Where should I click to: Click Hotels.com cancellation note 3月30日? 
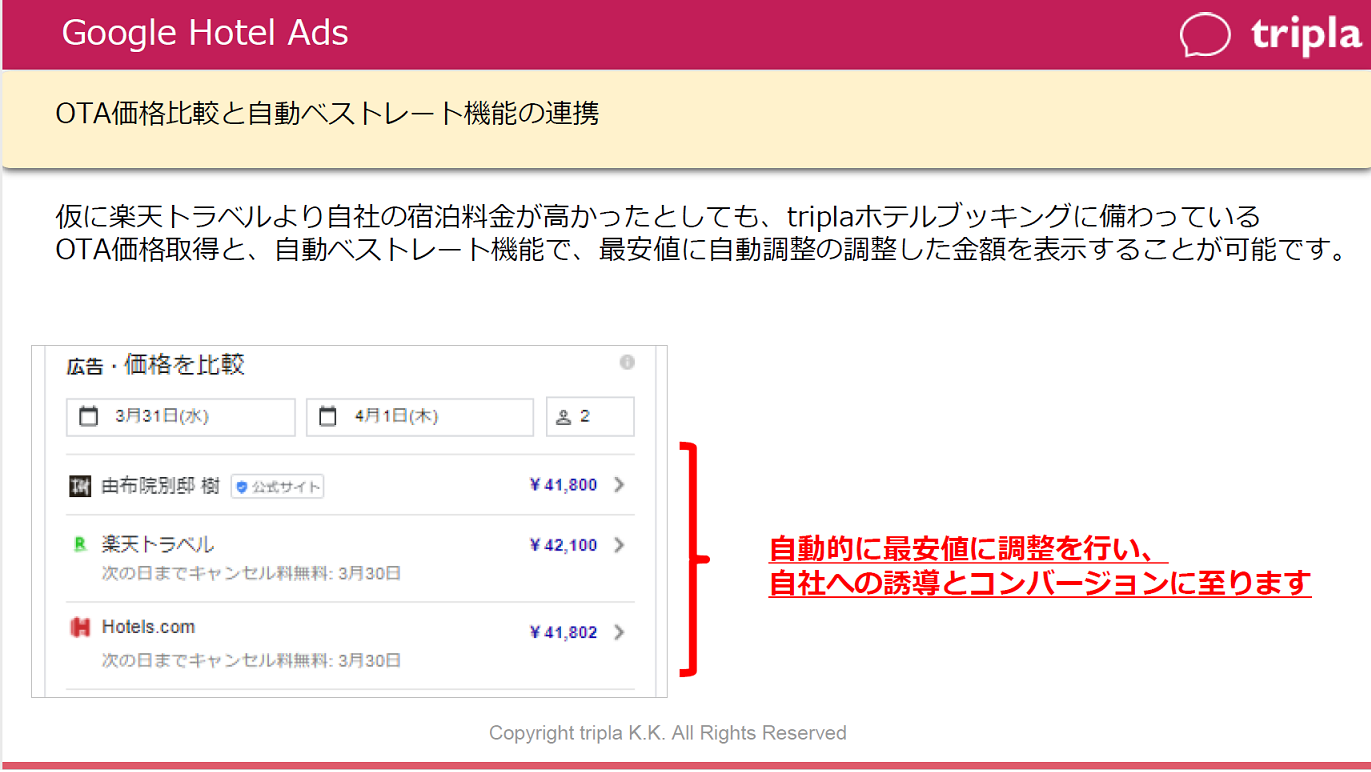pyautogui.click(x=251, y=661)
